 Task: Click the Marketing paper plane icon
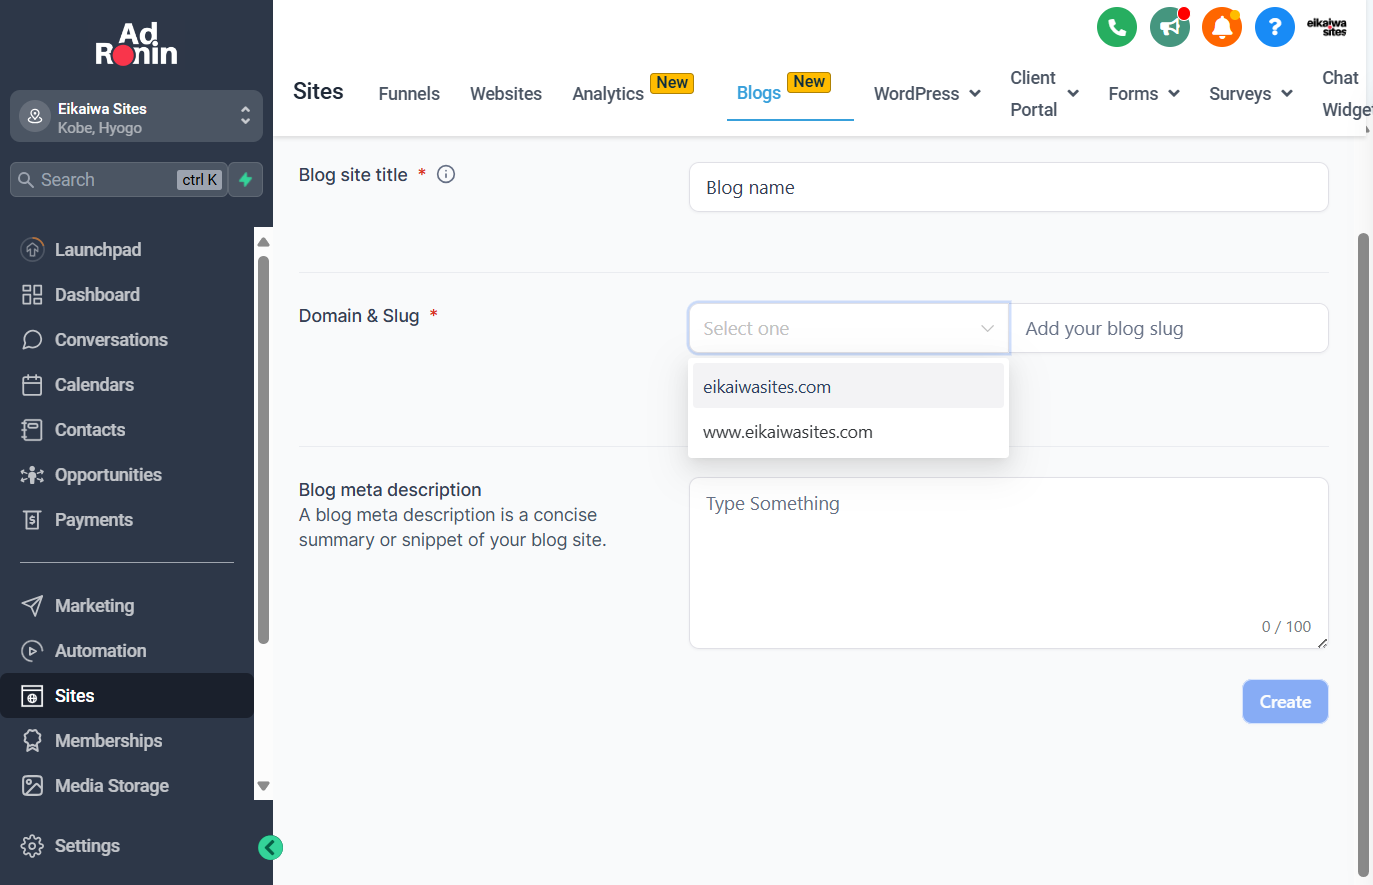(32, 606)
